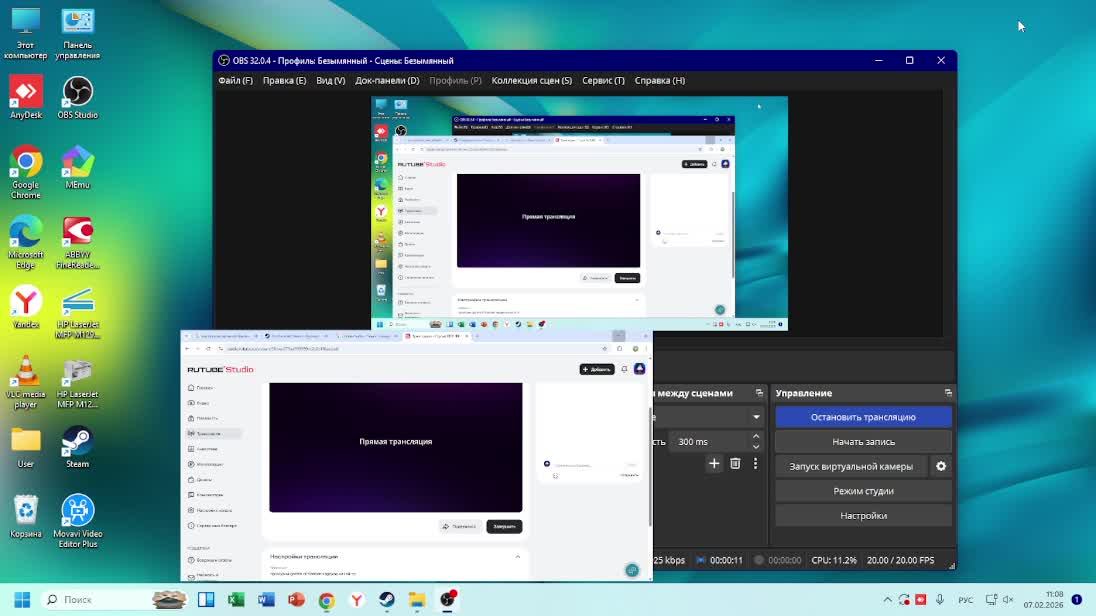Image resolution: width=1096 pixels, height=616 pixels.
Task: Click the profile avatar in Rutube Studio
Action: (639, 369)
